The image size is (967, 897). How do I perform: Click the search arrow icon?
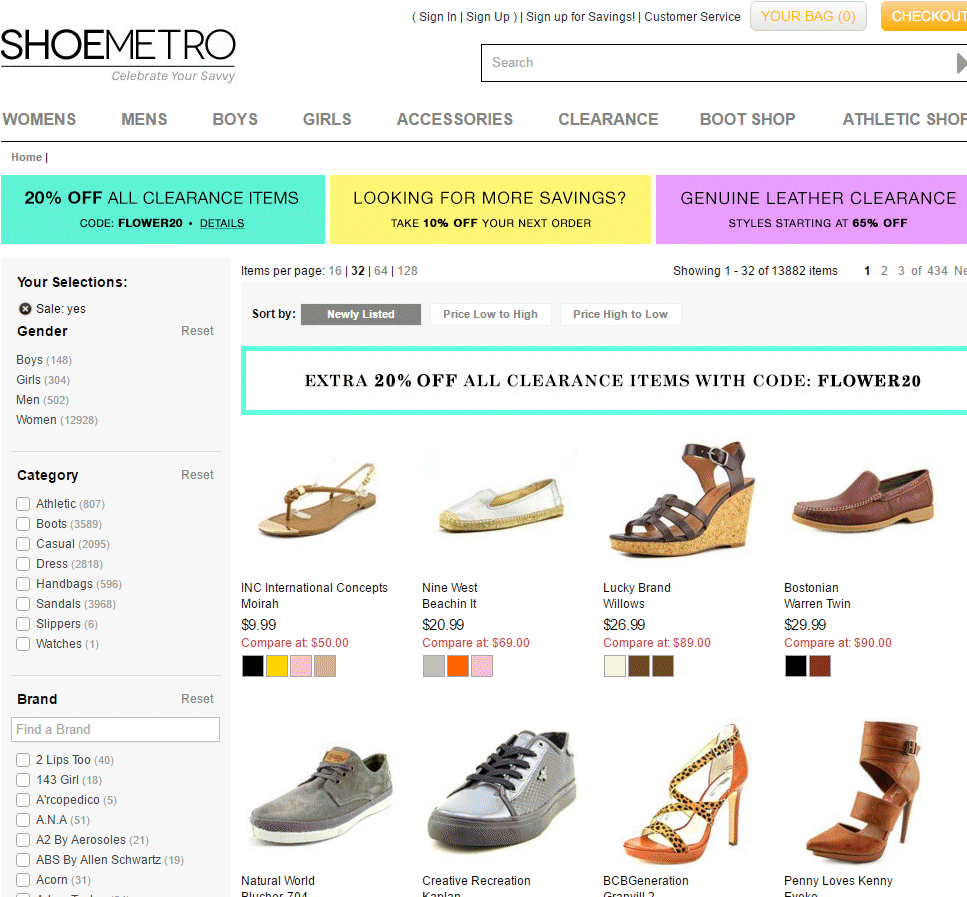[x=961, y=63]
